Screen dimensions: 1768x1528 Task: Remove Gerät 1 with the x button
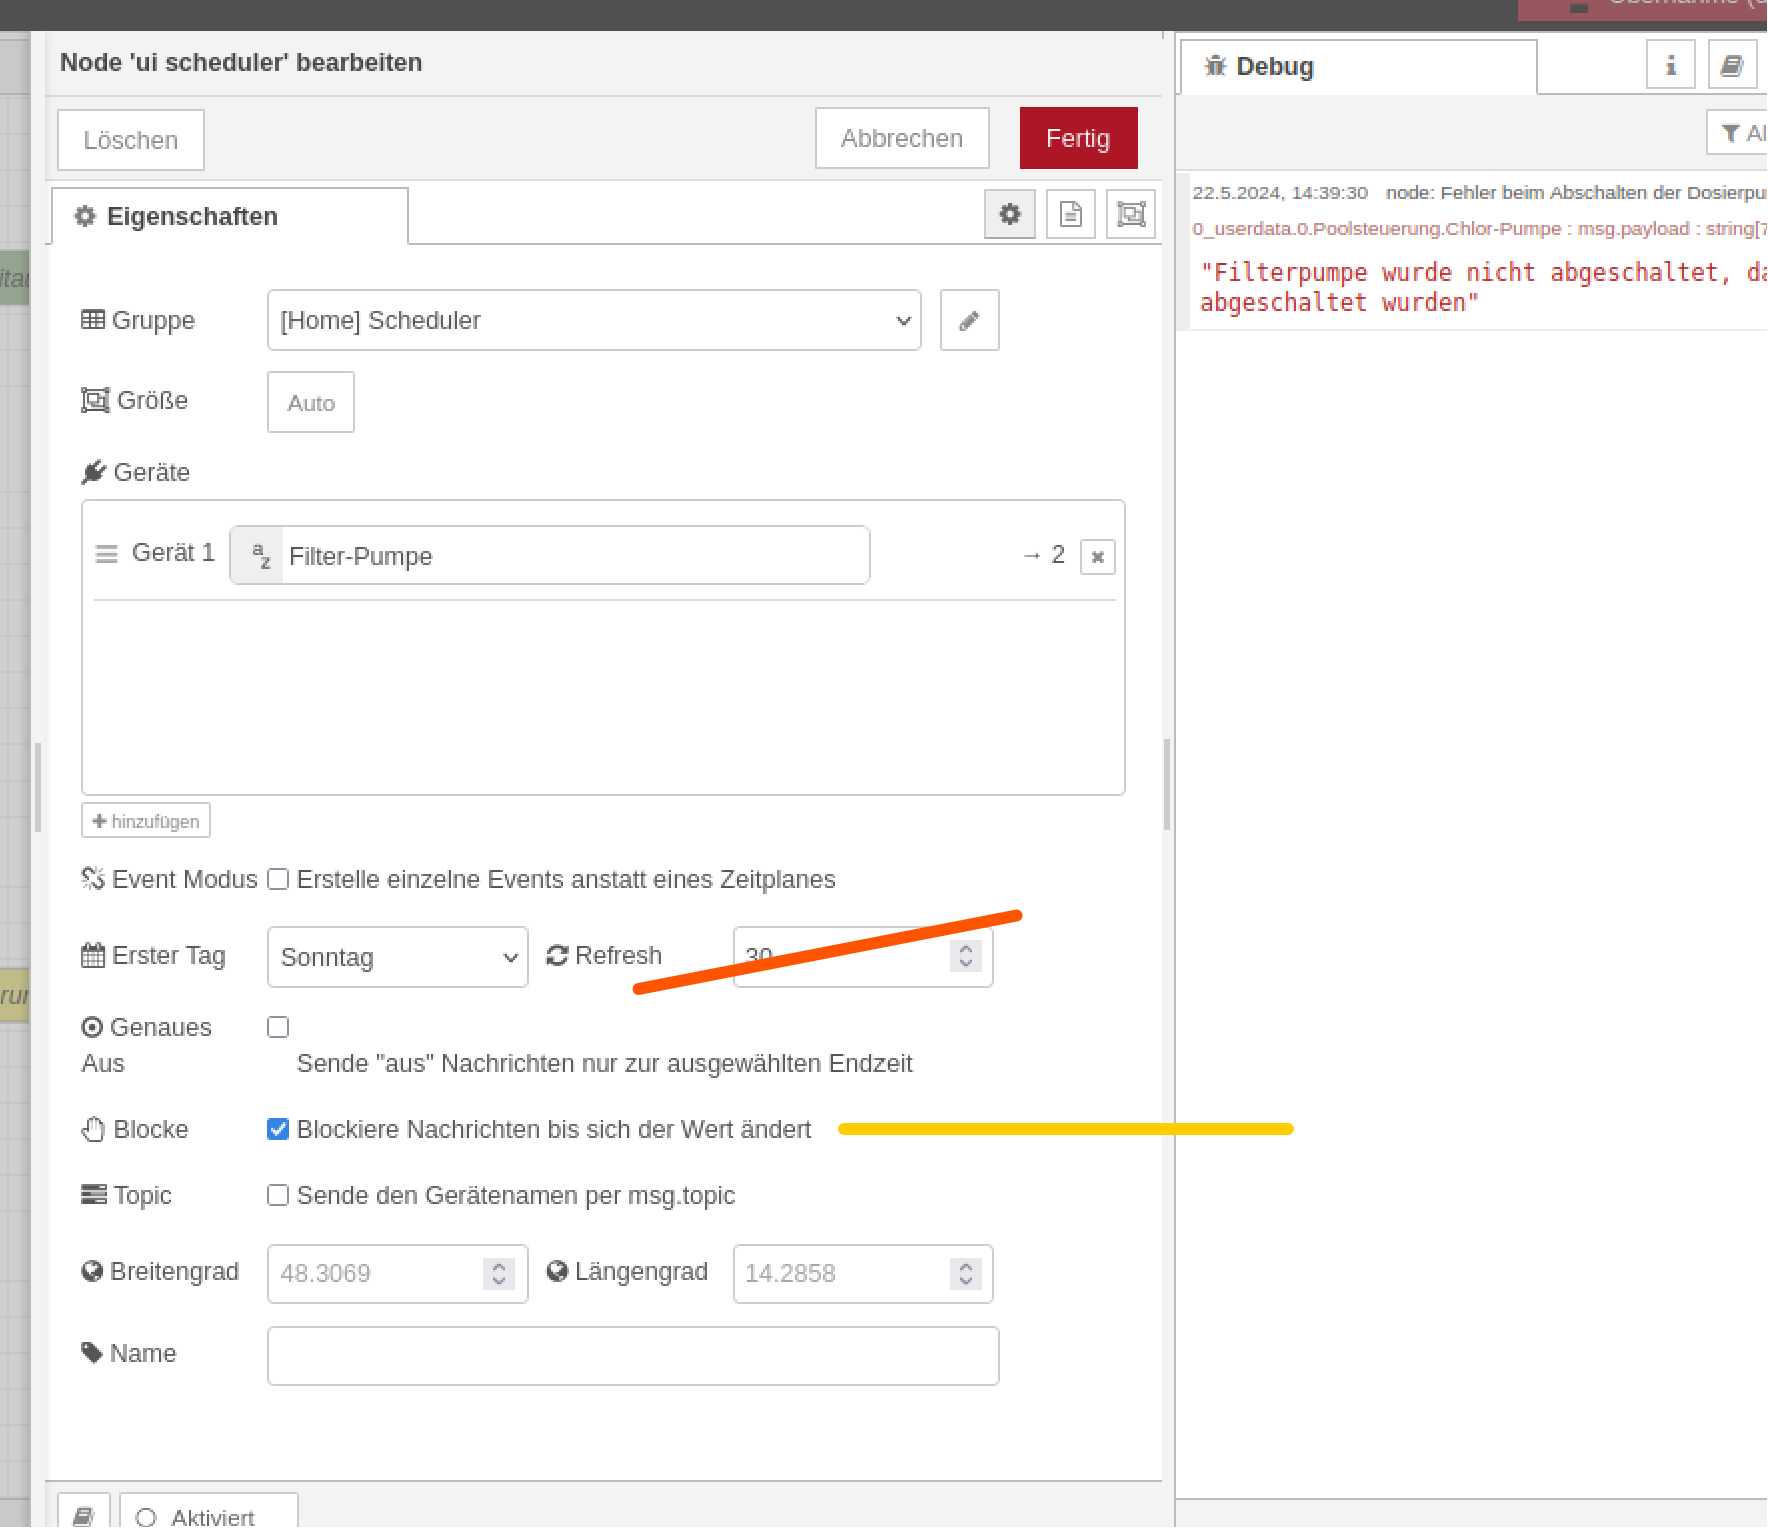tap(1097, 557)
